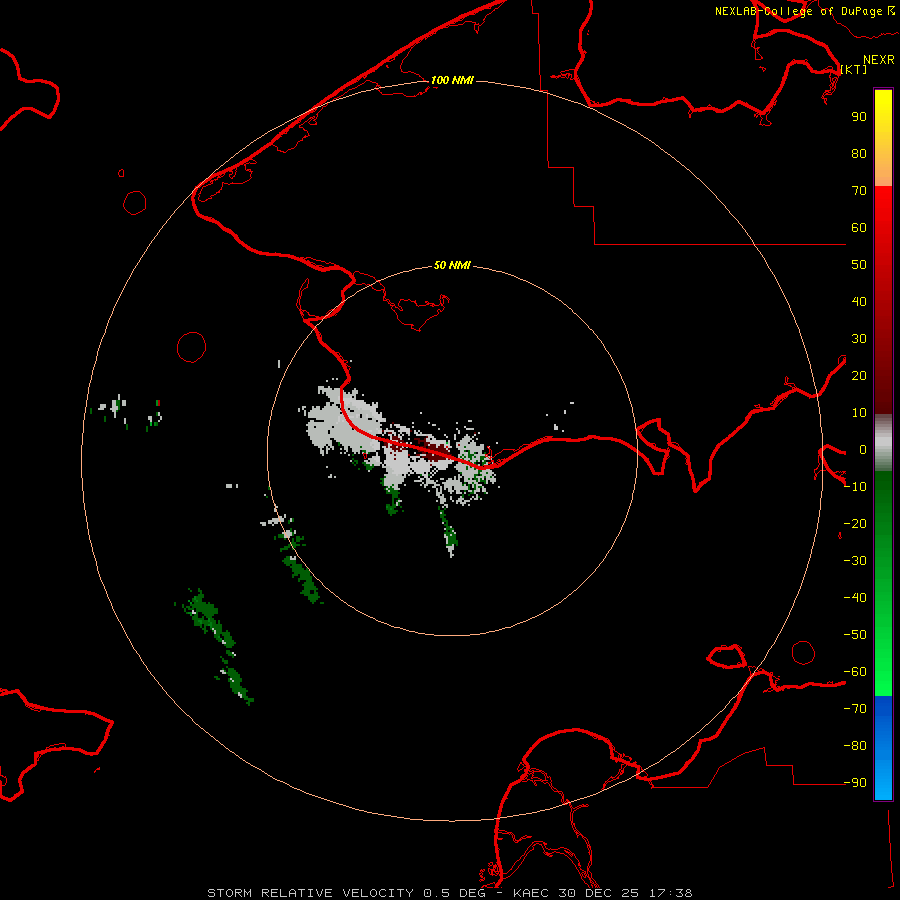This screenshot has height=900, width=900.
Task: Click the -70 scale value
Action: click(855, 708)
